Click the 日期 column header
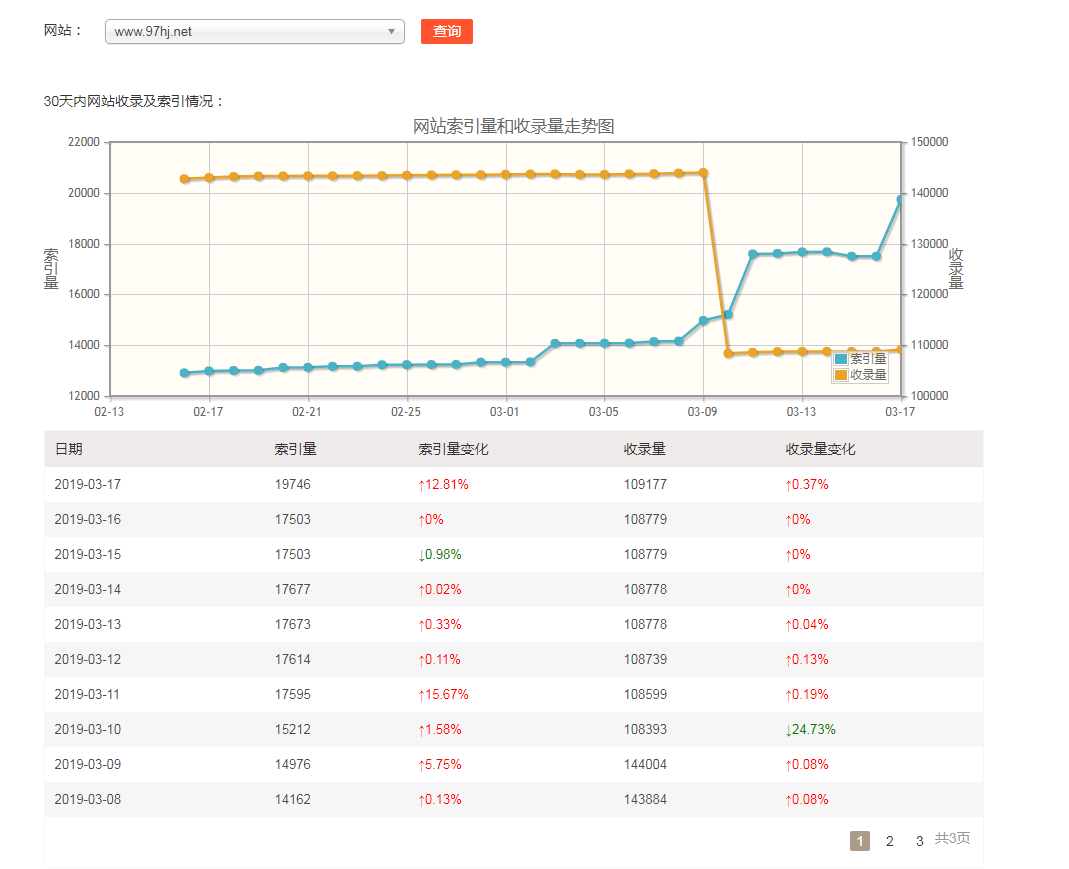1069x869 pixels. point(69,449)
